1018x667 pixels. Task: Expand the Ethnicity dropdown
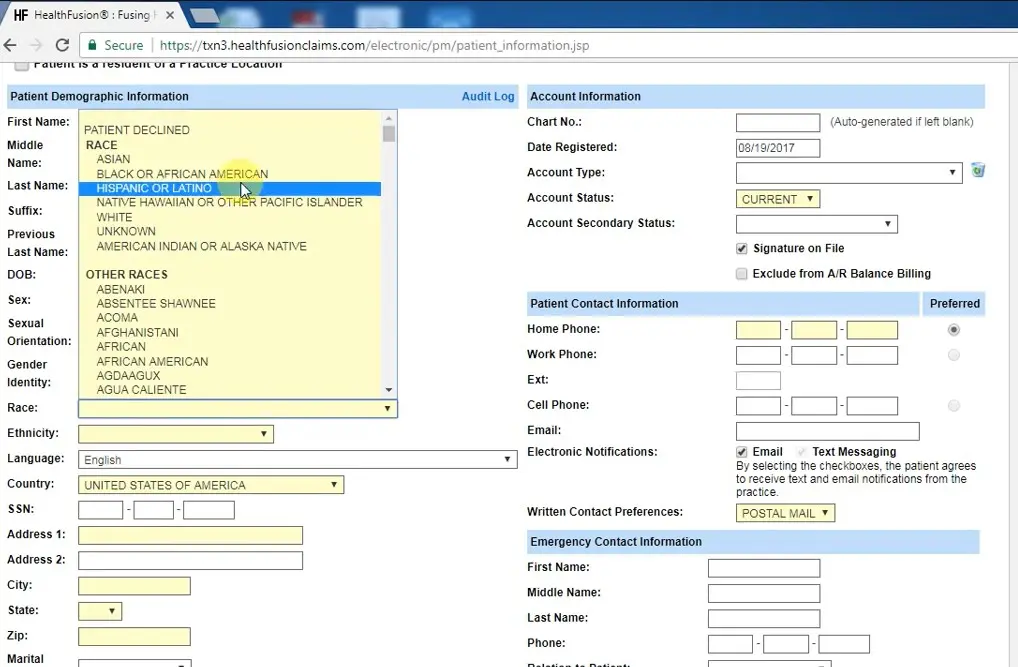[175, 434]
